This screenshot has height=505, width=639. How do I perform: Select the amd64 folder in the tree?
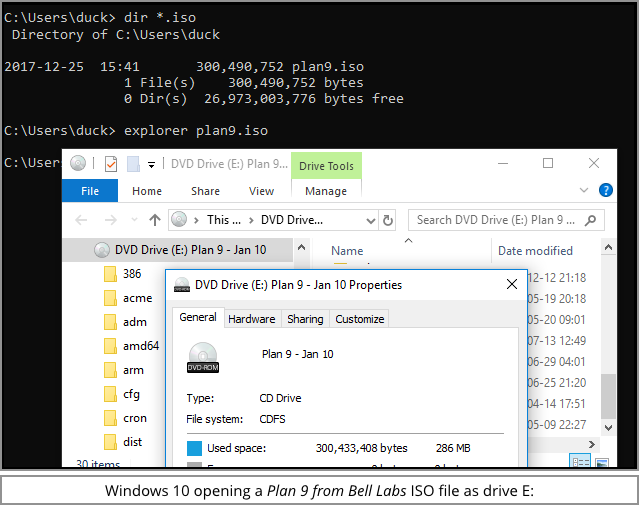coord(141,346)
